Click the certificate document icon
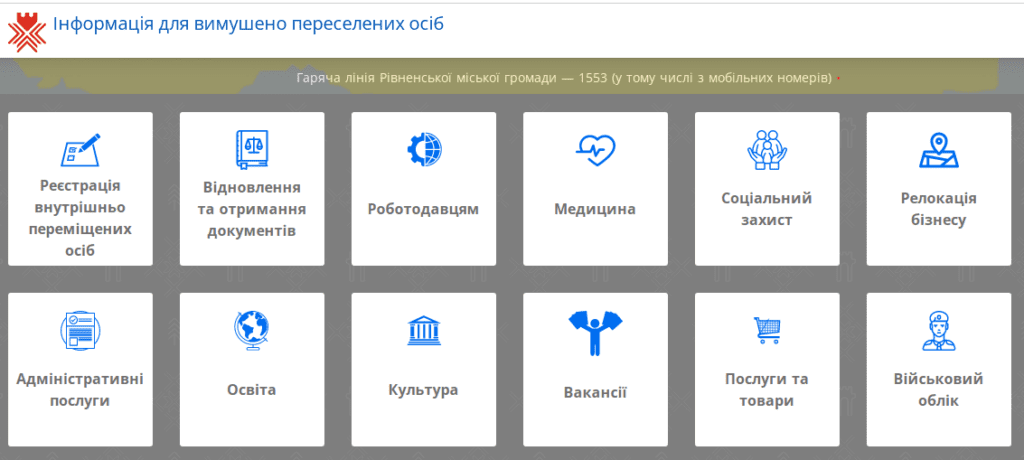The width and height of the screenshot is (1024, 460). click(x=80, y=330)
